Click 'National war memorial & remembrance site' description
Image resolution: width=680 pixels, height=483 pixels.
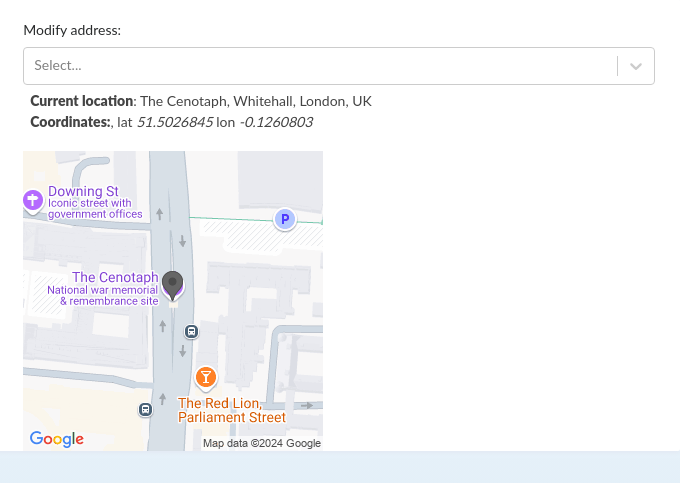point(103,295)
